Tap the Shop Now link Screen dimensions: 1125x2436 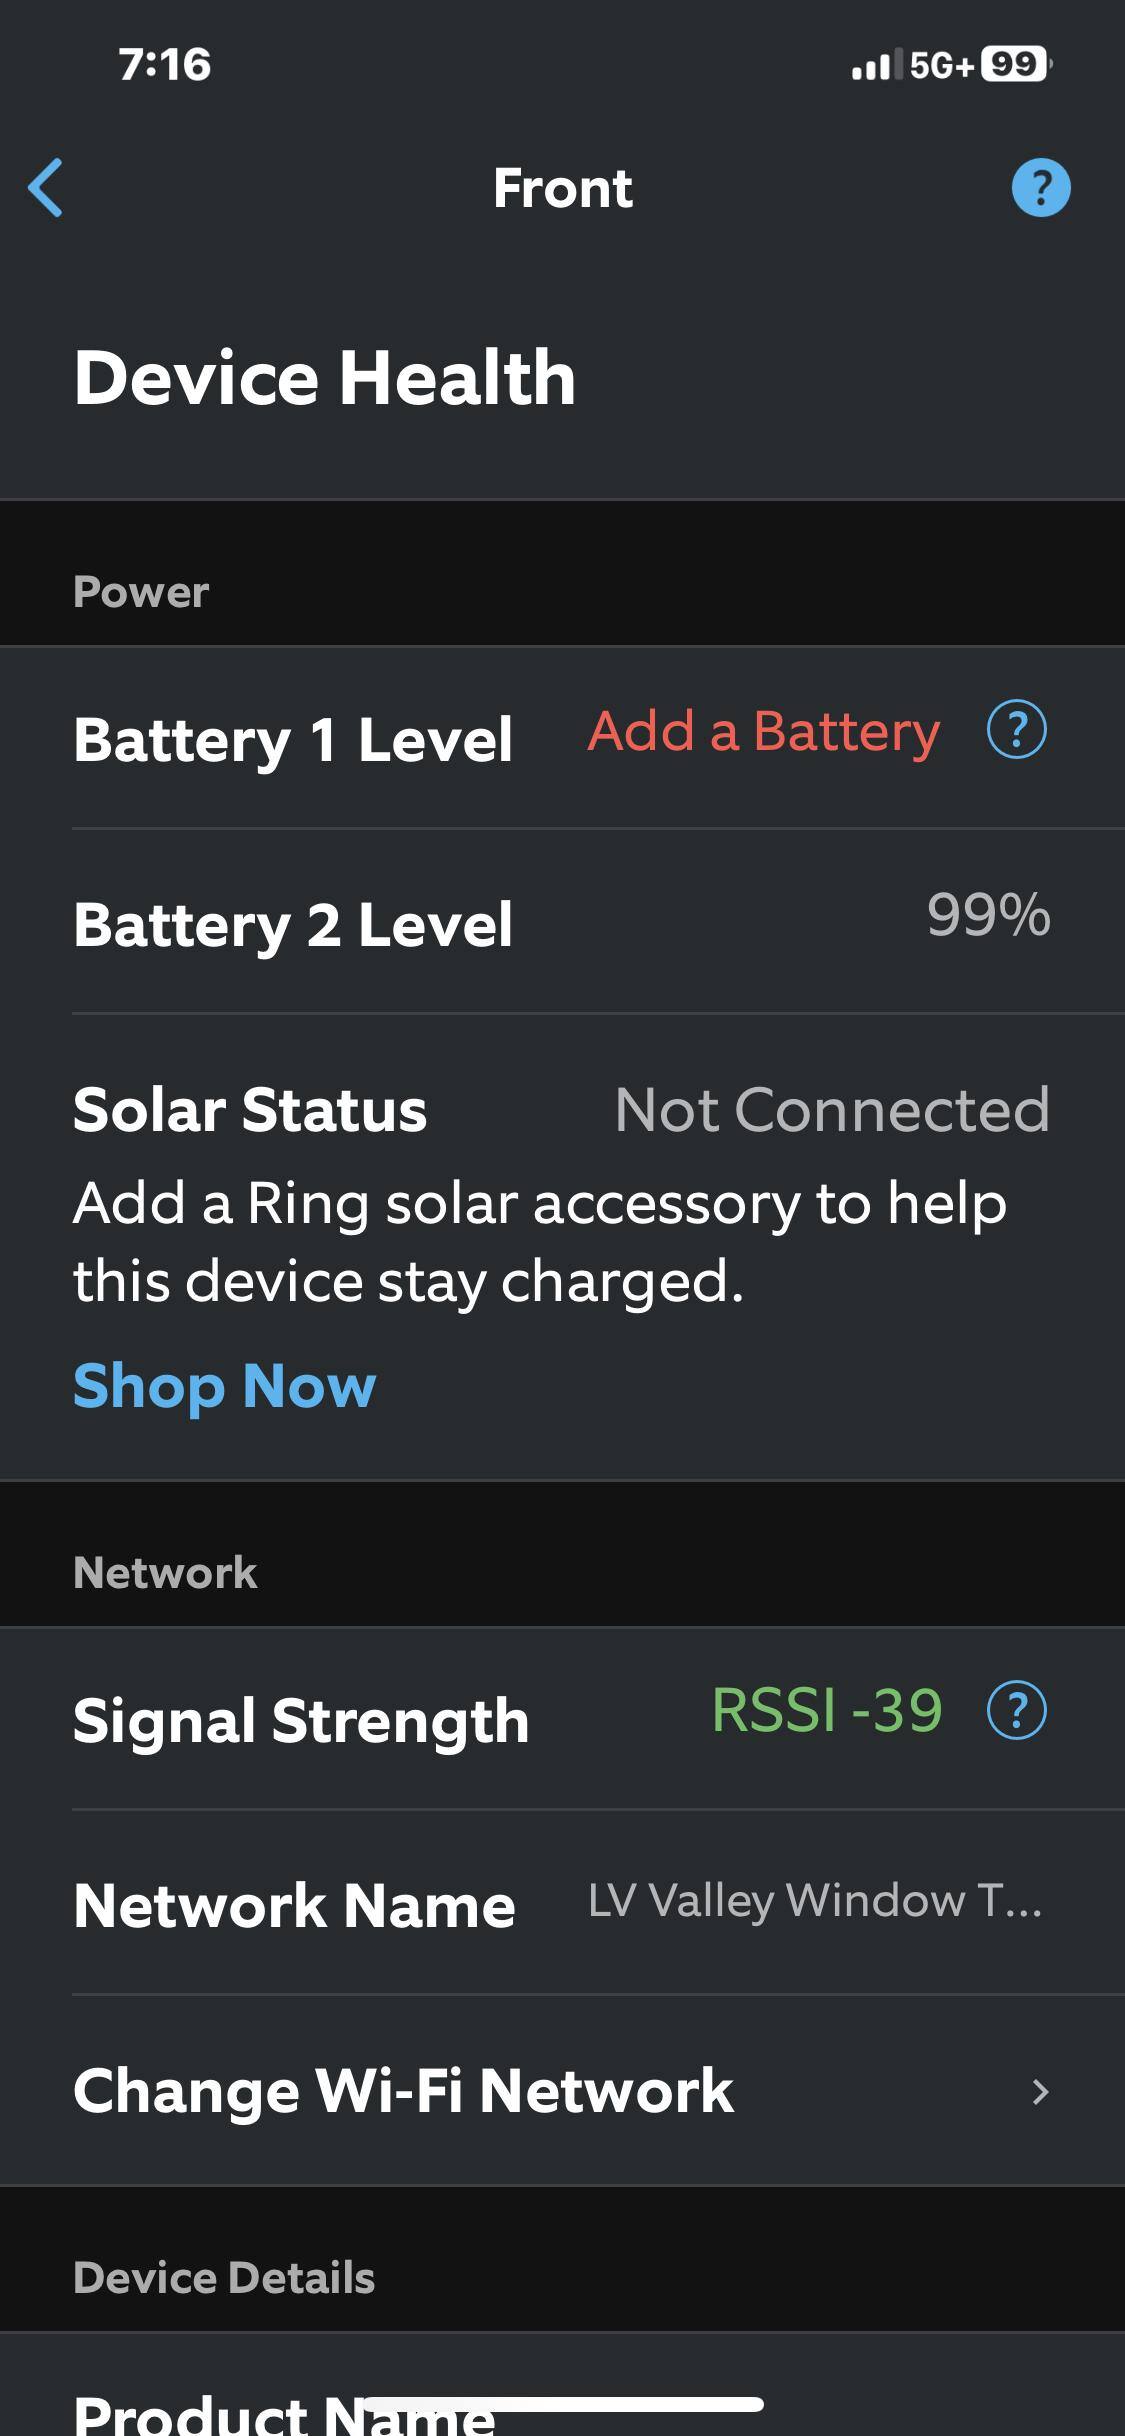pos(224,1386)
